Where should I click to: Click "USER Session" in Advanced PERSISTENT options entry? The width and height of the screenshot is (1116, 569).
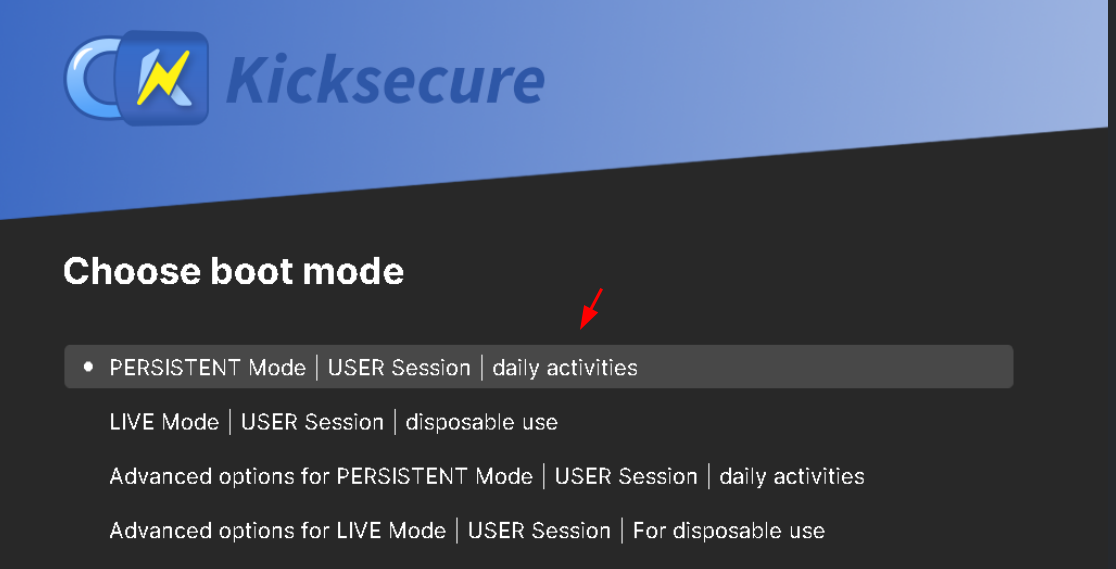point(626,476)
